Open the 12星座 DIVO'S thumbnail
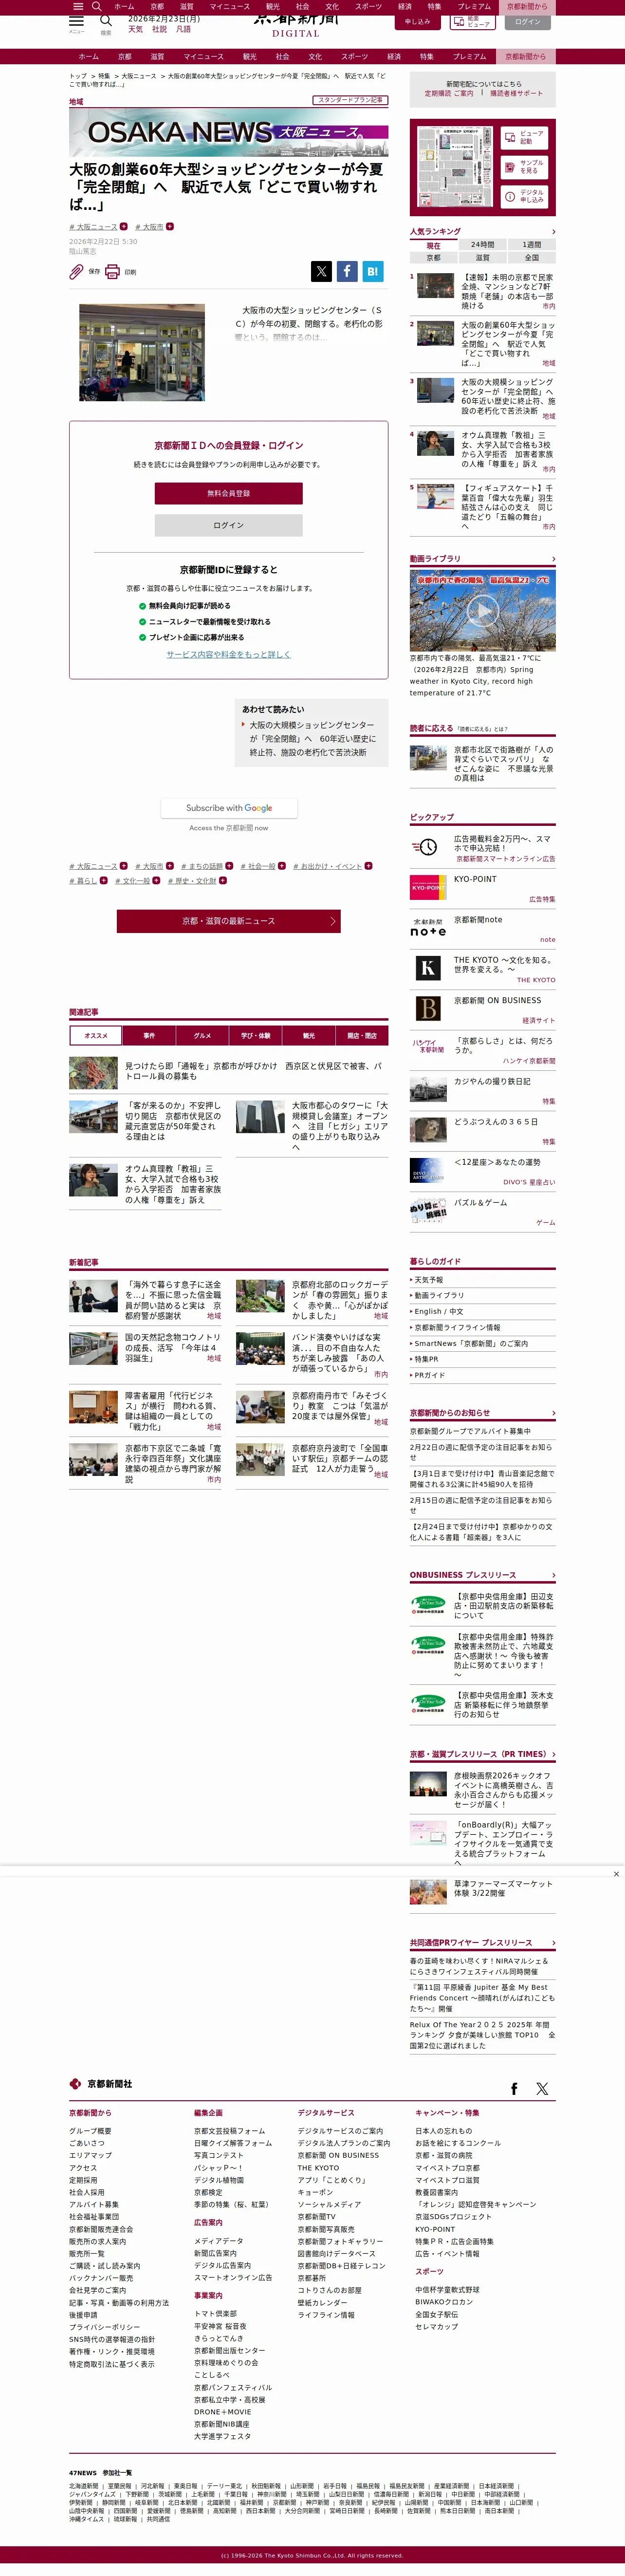The width and height of the screenshot is (625, 2576). click(x=428, y=1170)
